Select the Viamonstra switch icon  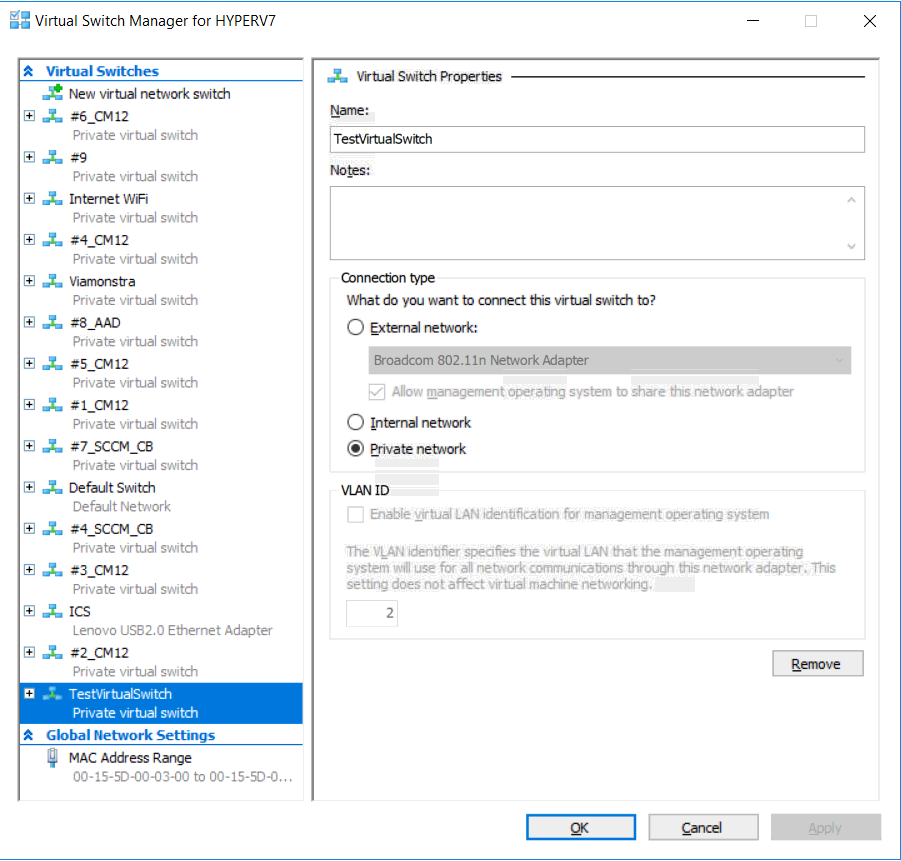(53, 281)
